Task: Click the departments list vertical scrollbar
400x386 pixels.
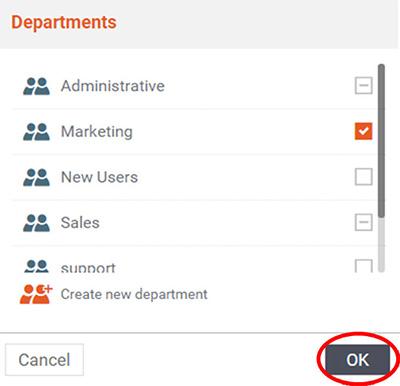Action: 381,168
